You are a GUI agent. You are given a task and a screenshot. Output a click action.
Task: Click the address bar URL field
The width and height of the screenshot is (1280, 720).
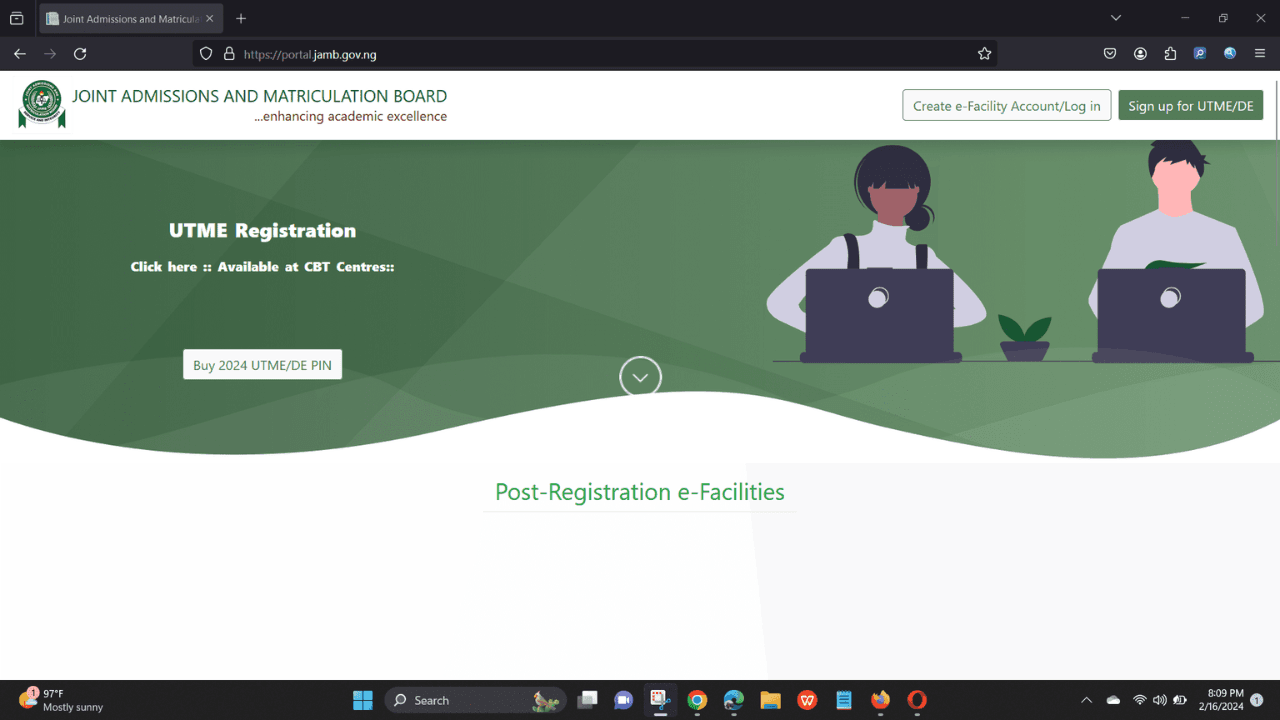click(595, 54)
